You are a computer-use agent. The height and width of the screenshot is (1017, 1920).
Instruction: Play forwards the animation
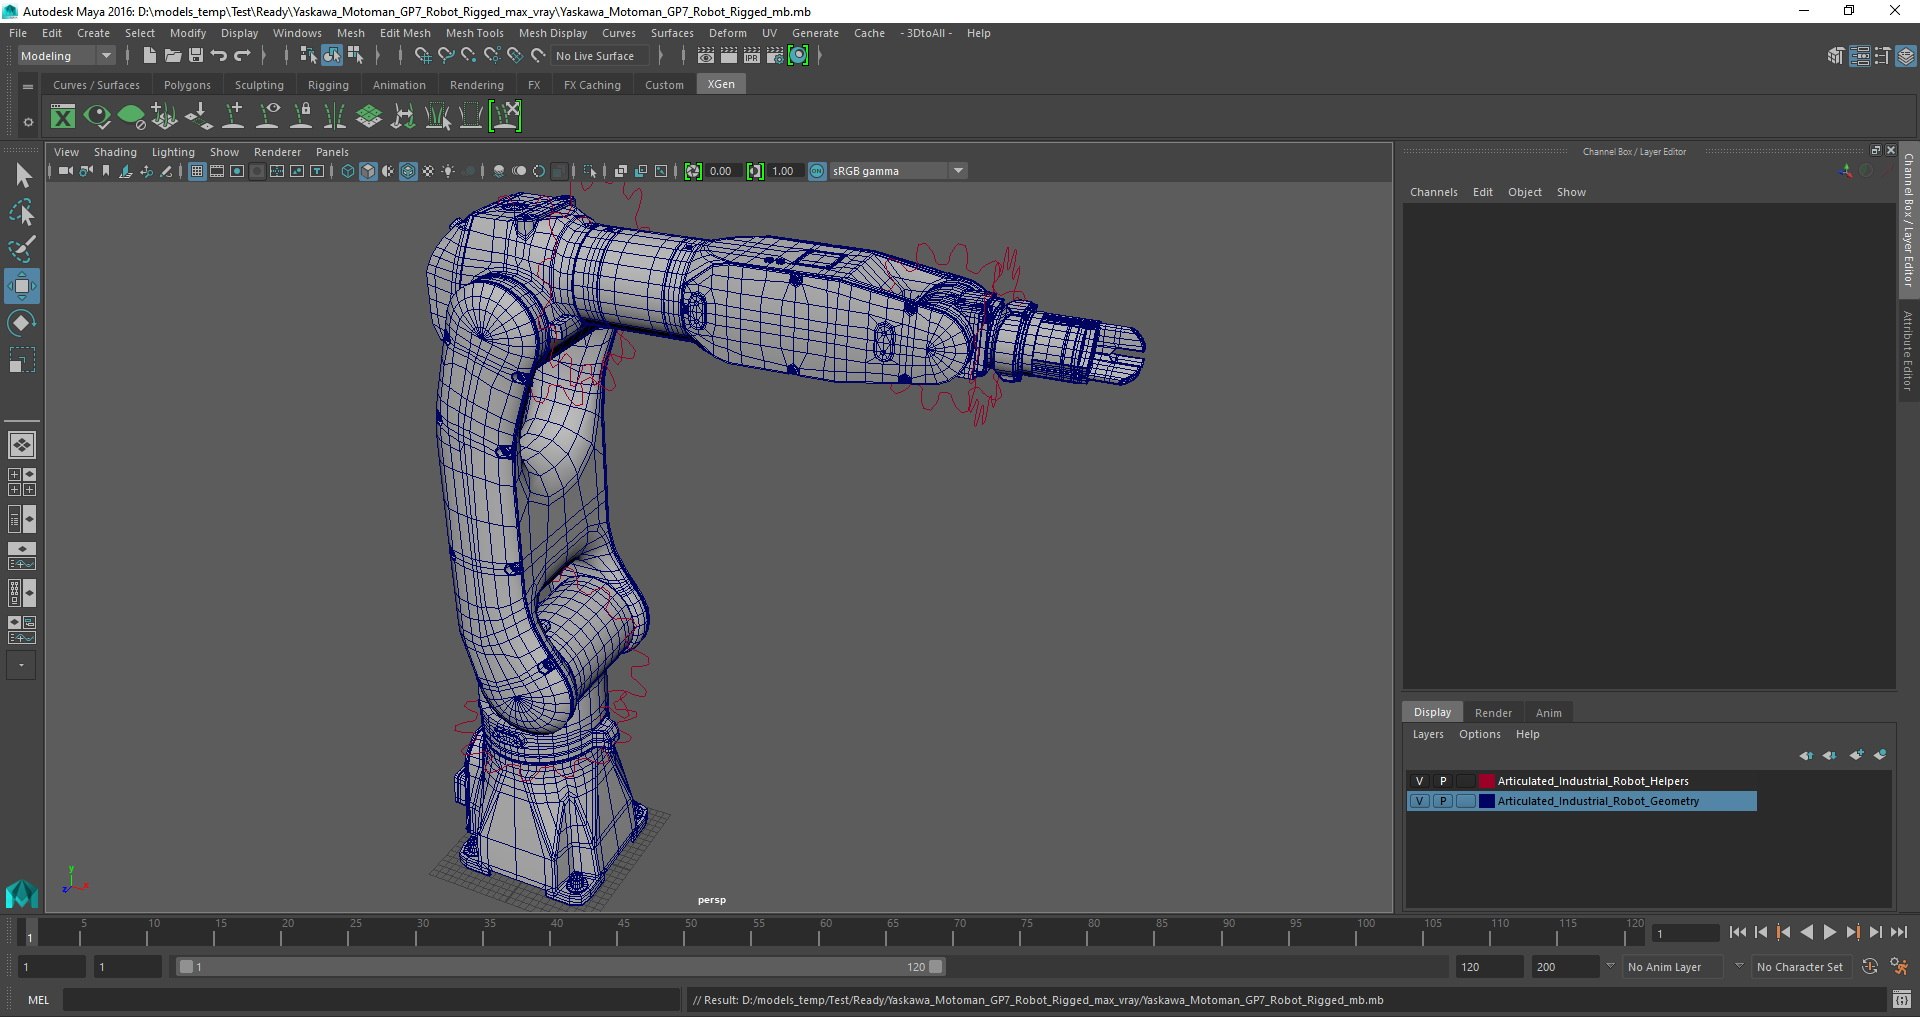(x=1829, y=932)
